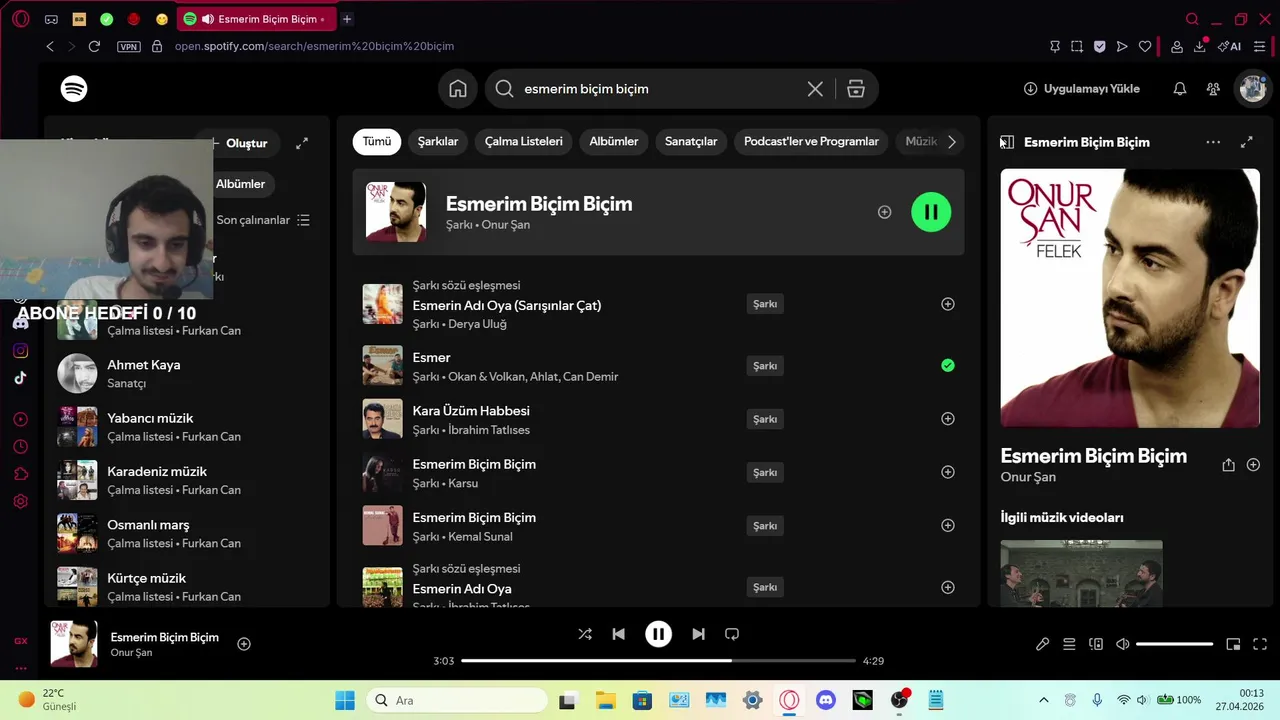
Task: Show lyrics with the microphone icon
Action: (x=1042, y=644)
